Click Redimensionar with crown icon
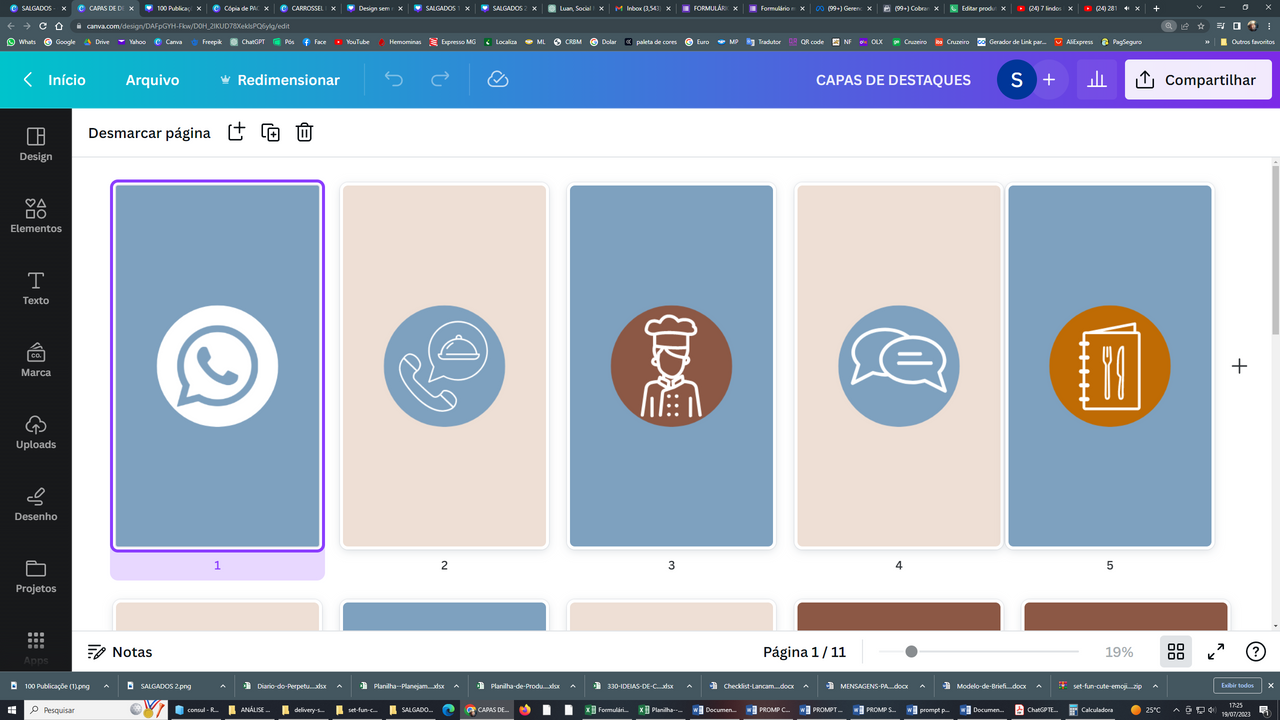The image size is (1280, 720). (280, 80)
